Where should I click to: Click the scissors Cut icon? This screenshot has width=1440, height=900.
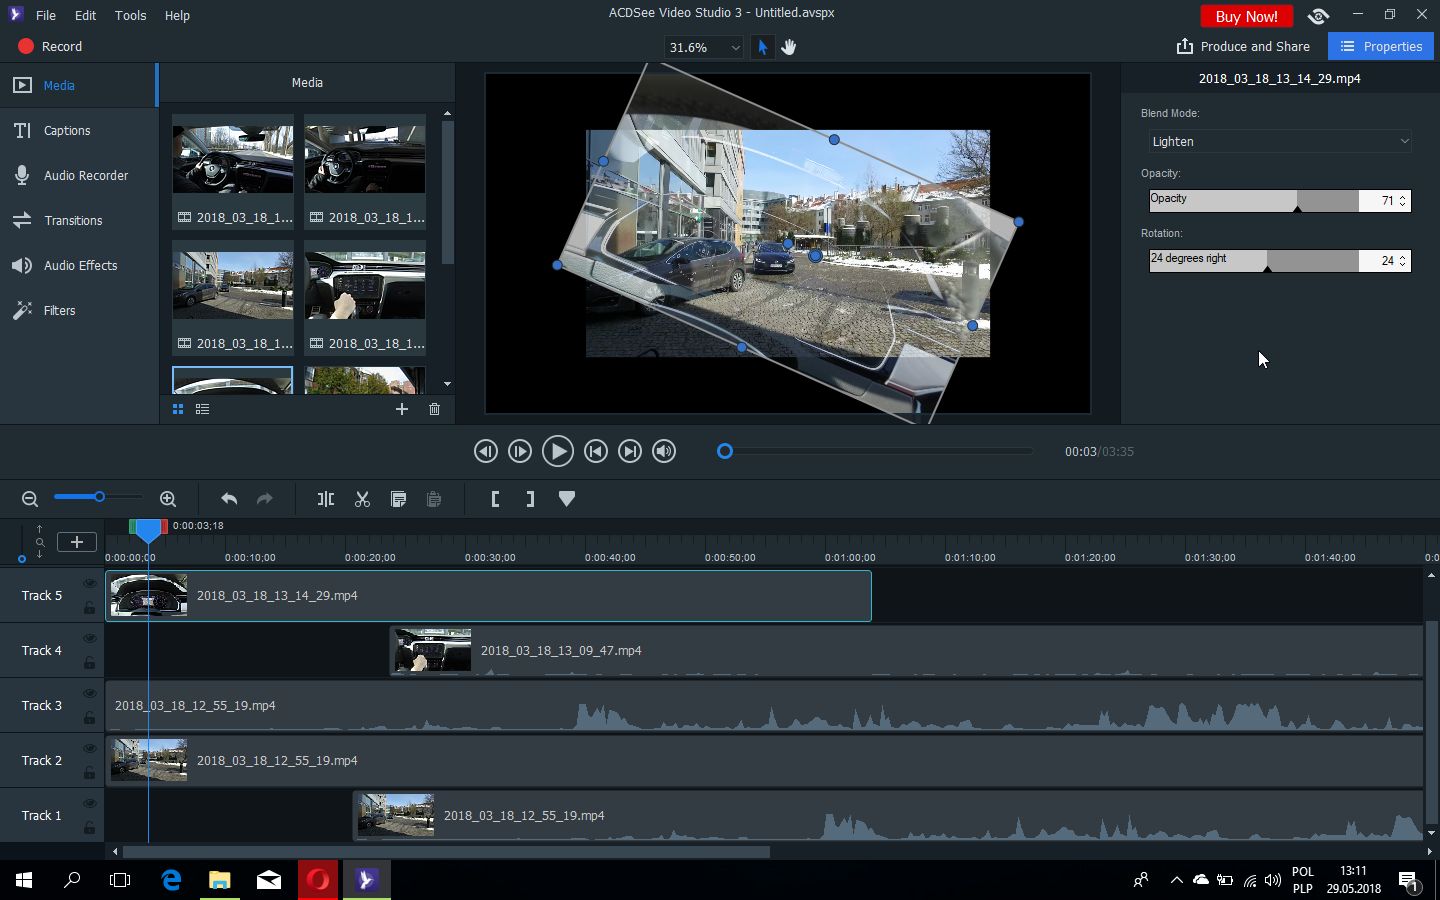pos(362,499)
